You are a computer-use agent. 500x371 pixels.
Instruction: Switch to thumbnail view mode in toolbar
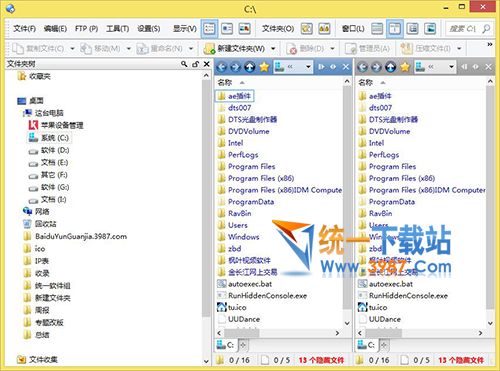pos(244,29)
